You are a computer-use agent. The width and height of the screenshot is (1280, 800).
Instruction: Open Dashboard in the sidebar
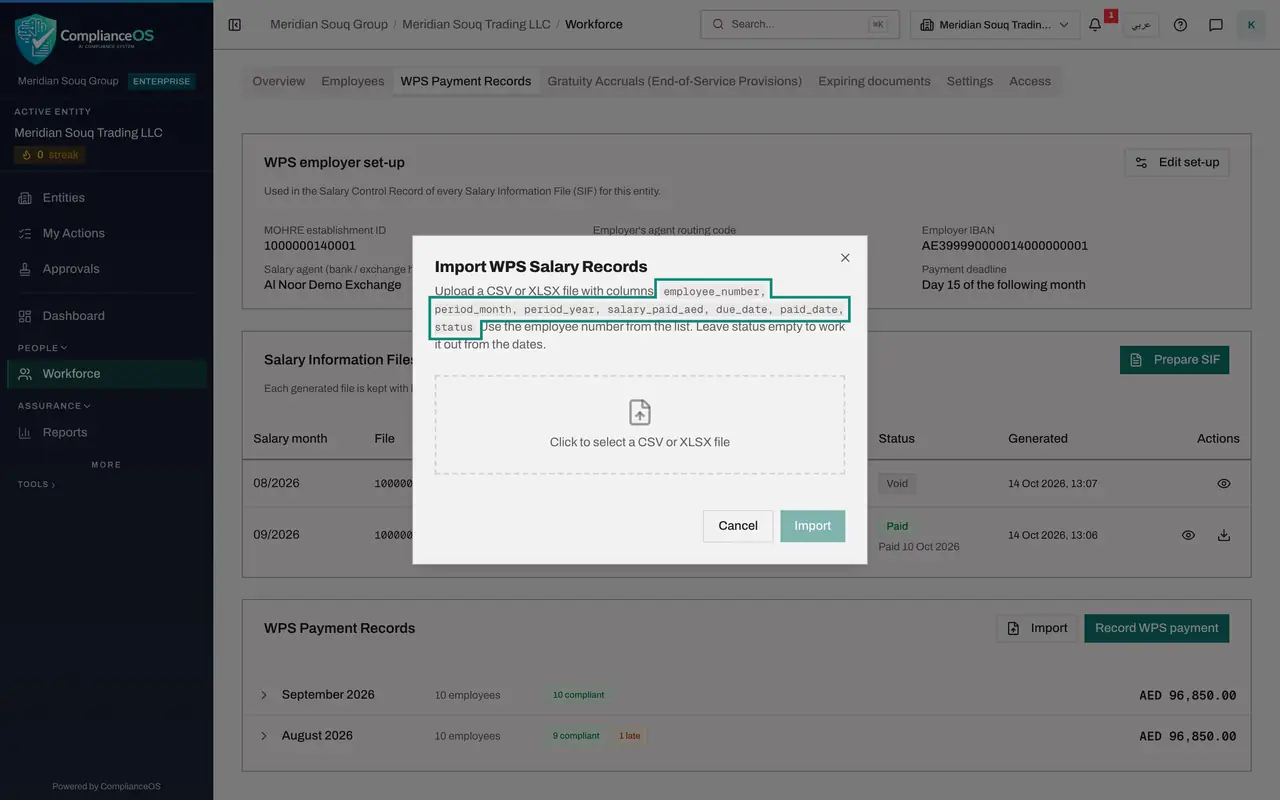[x=107, y=316]
